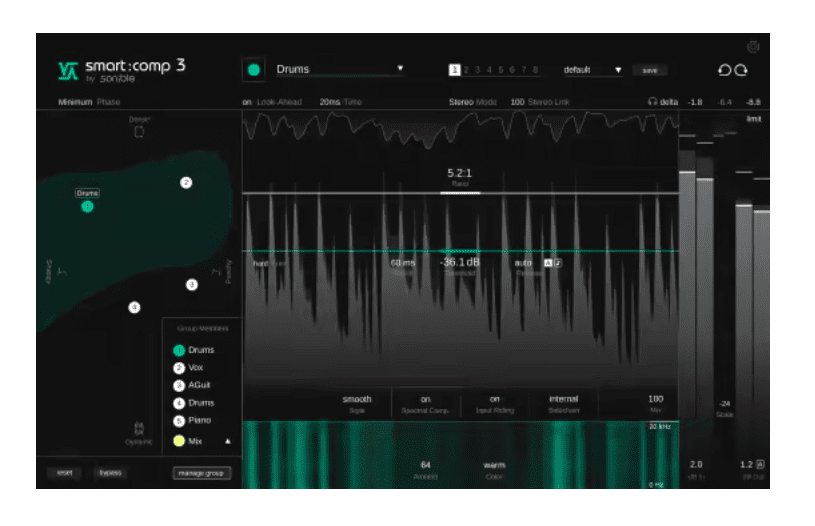Select group member 4 Drums
The image size is (815, 526).
click(x=193, y=403)
